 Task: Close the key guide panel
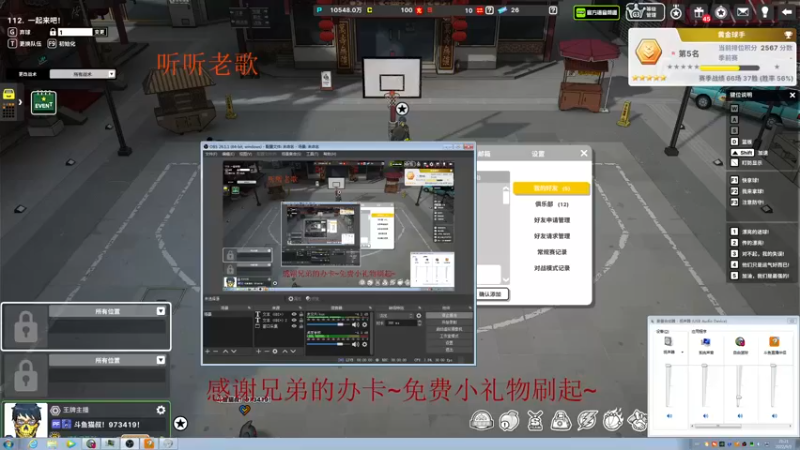coord(792,95)
